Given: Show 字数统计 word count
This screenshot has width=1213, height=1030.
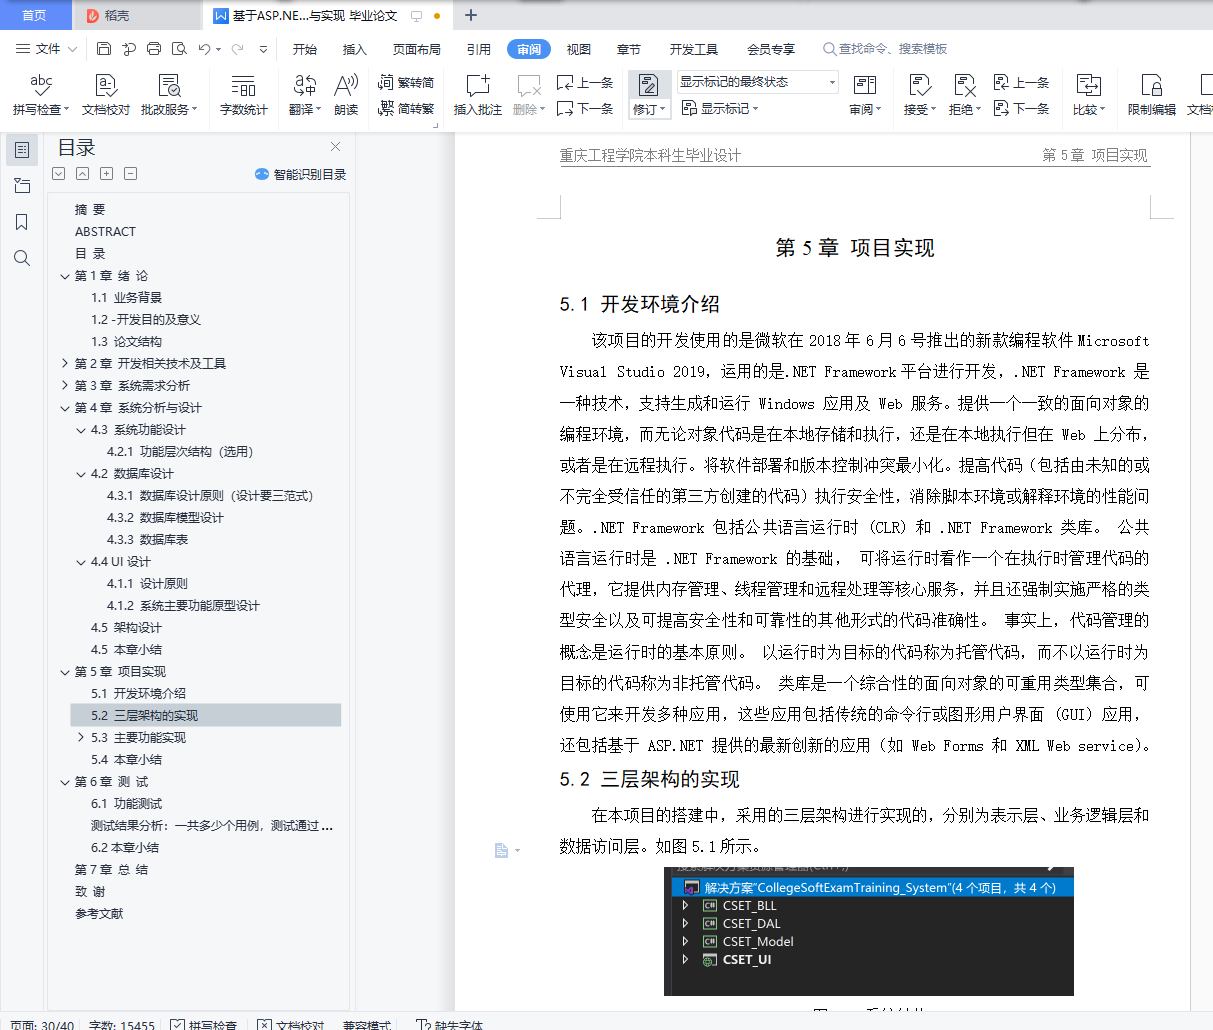Looking at the screenshot, I should (244, 95).
